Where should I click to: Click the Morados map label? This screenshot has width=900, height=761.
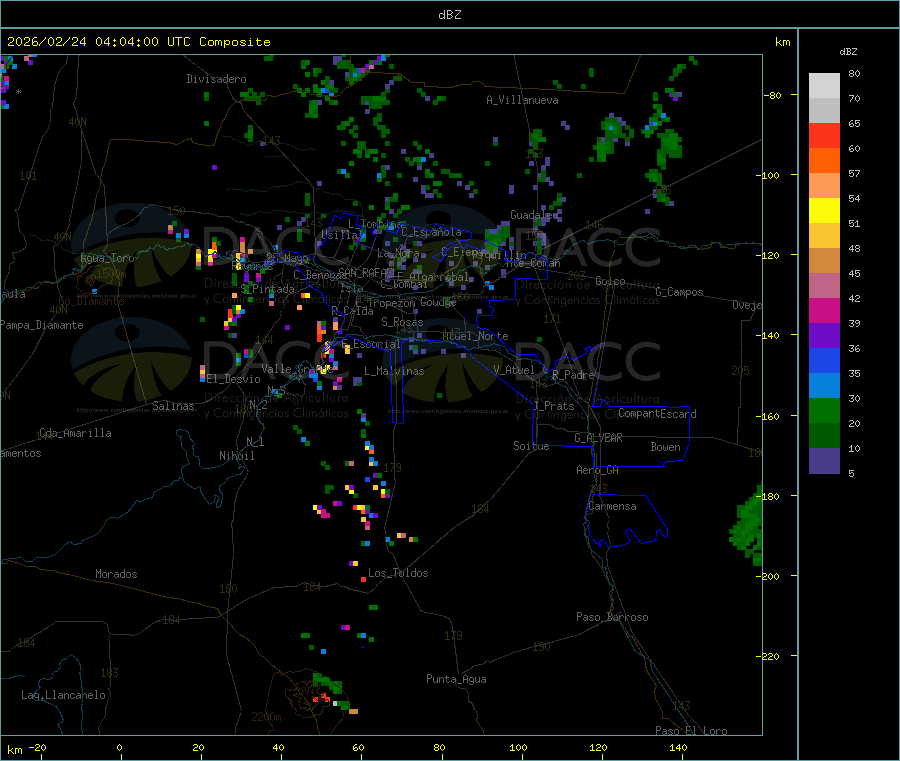(x=116, y=574)
